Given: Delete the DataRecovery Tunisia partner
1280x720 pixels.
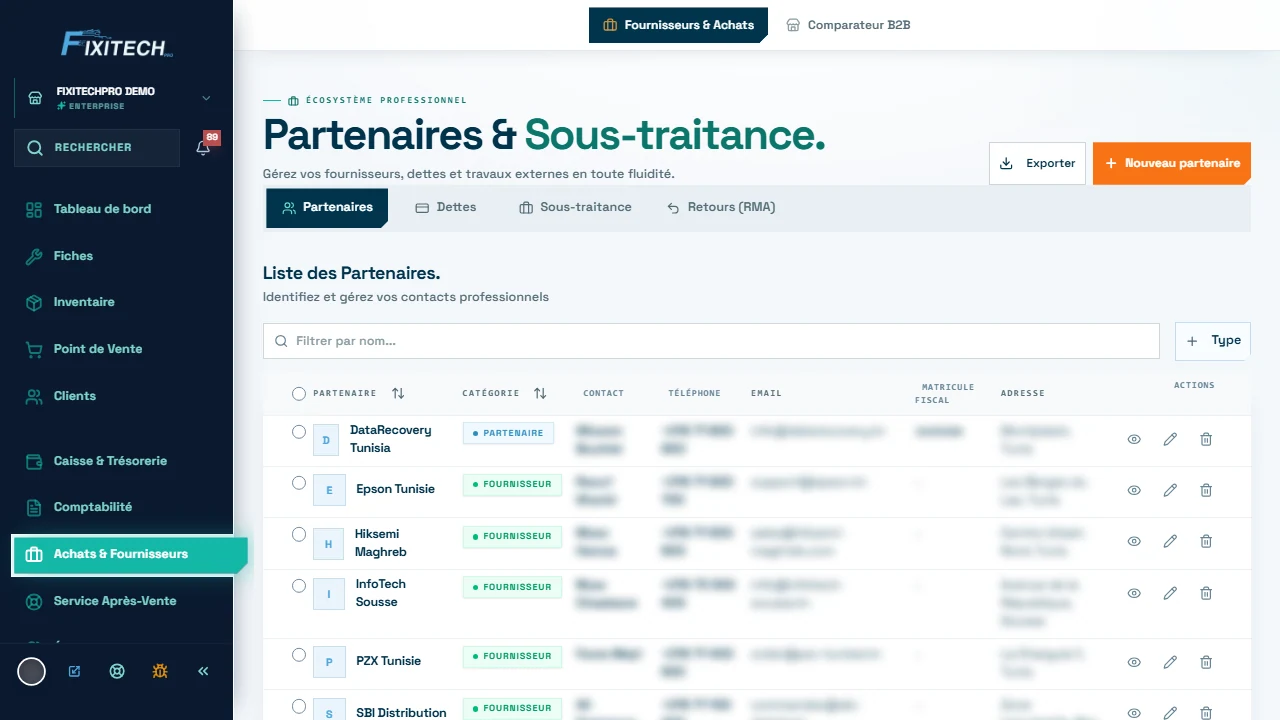Looking at the screenshot, I should pos(1206,439).
